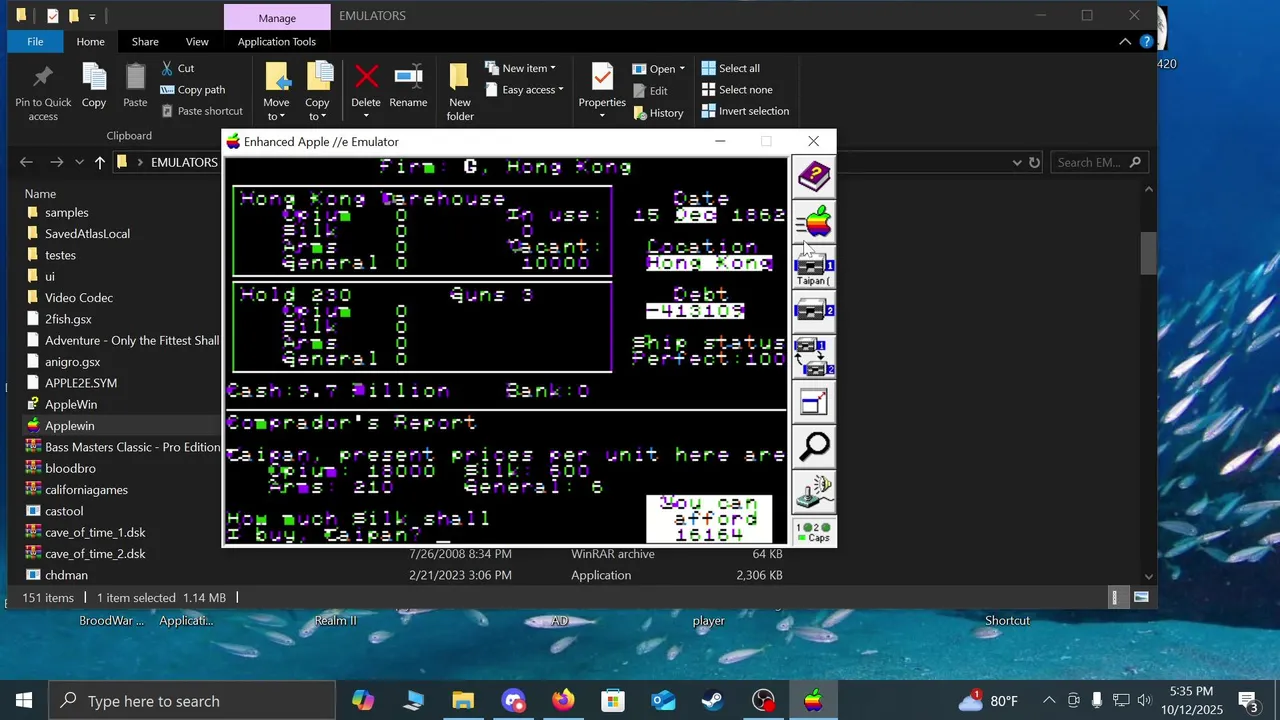
Task: Open the Copy to dropdown
Action: [317, 92]
